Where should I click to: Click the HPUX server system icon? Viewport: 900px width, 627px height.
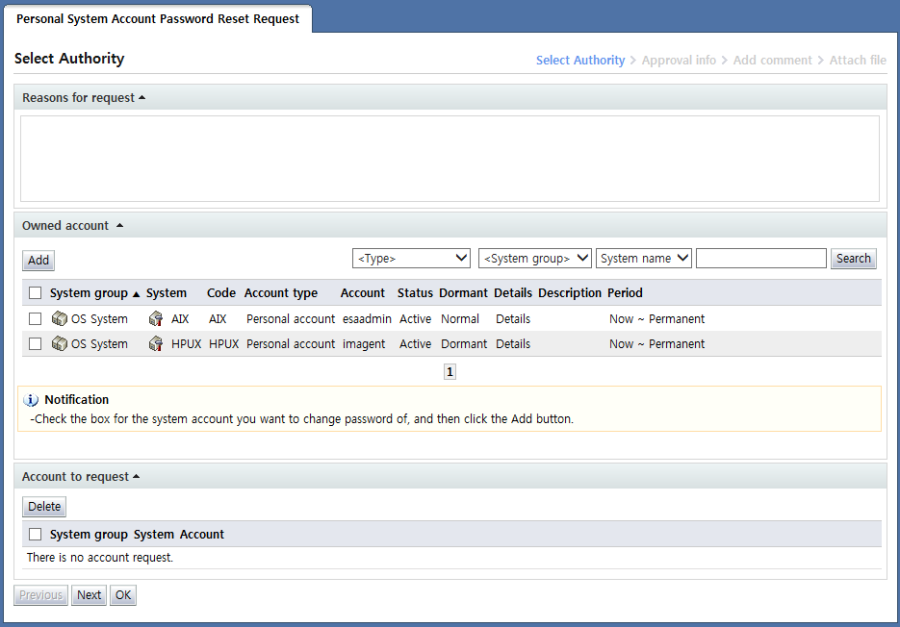155,344
